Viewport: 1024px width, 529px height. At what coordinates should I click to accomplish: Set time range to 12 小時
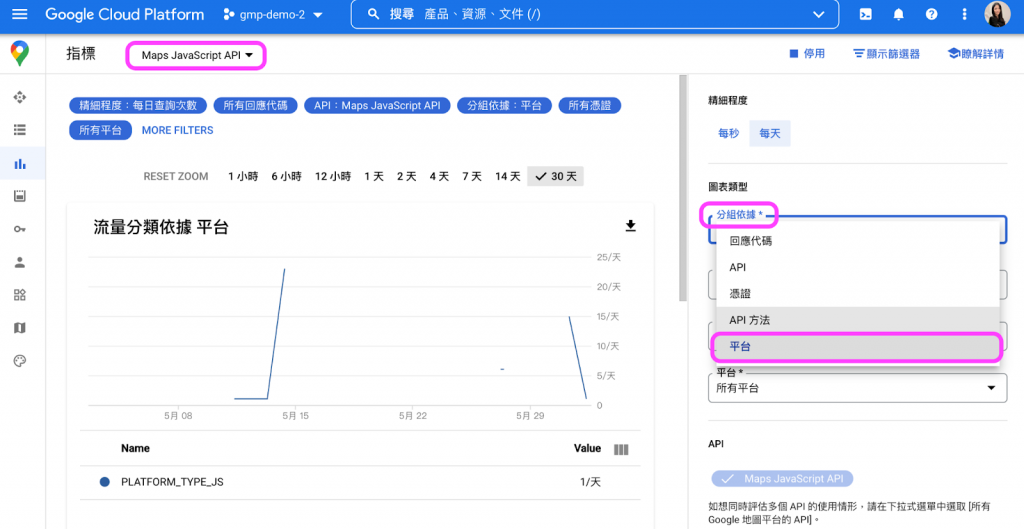click(x=333, y=176)
